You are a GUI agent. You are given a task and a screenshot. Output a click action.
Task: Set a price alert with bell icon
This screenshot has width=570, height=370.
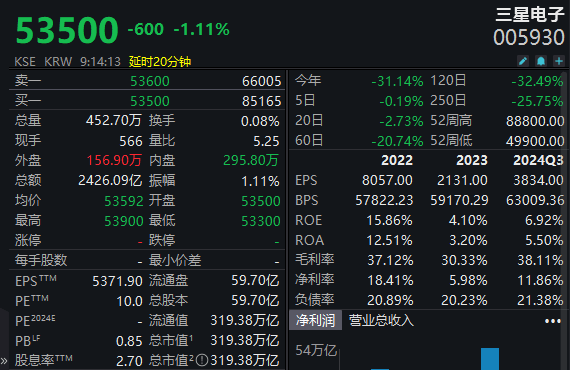[x=541, y=61]
